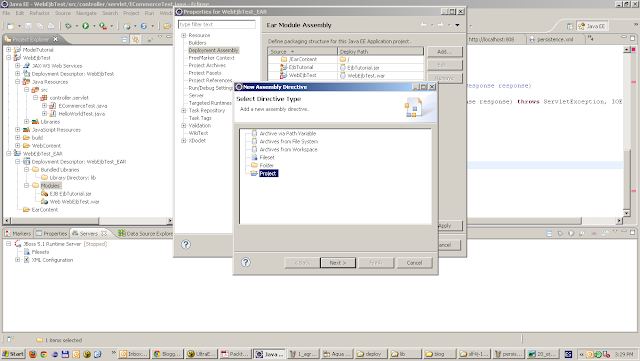Select EjbTutorial row in assembly table
The width and height of the screenshot is (640, 361).
point(301,67)
